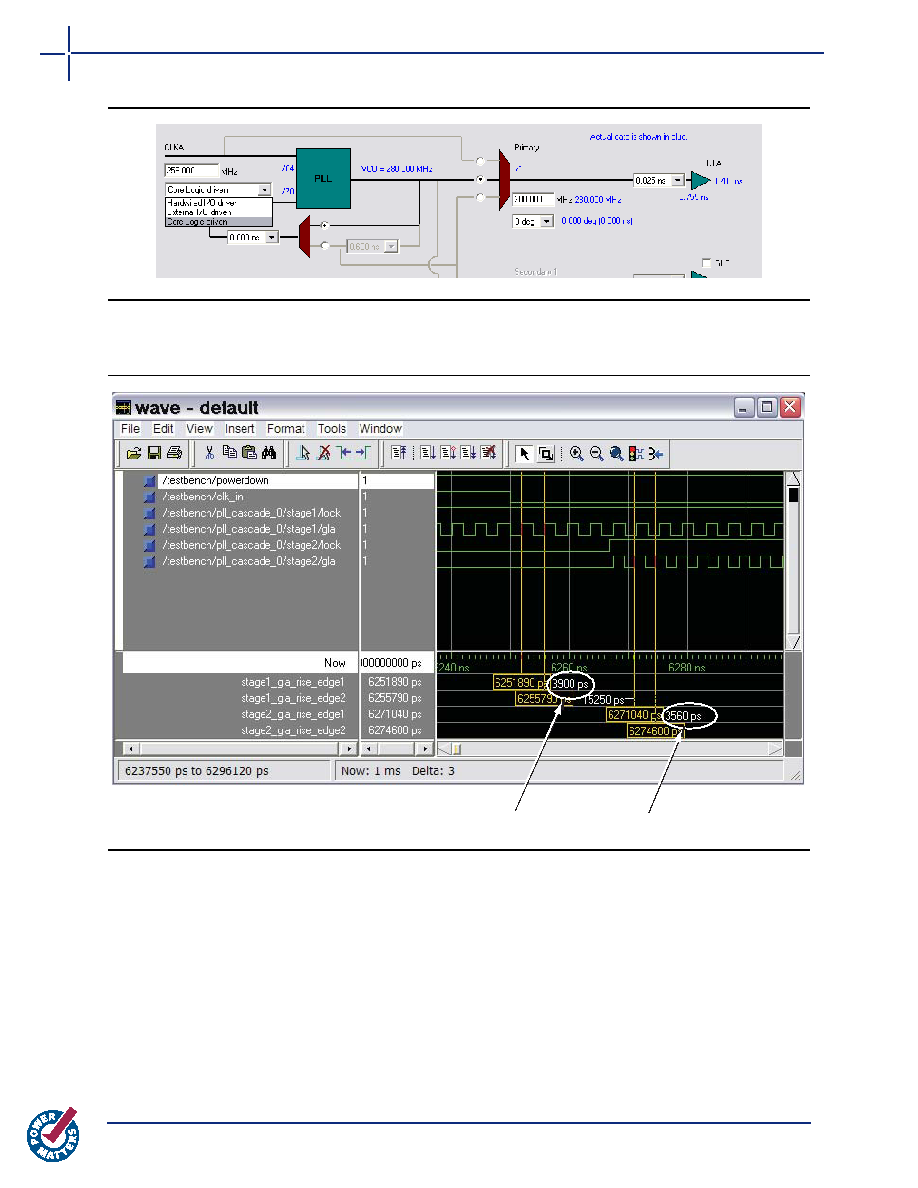Click the Find binoculars icon
Screen dimensions: 918x1188
[269, 453]
